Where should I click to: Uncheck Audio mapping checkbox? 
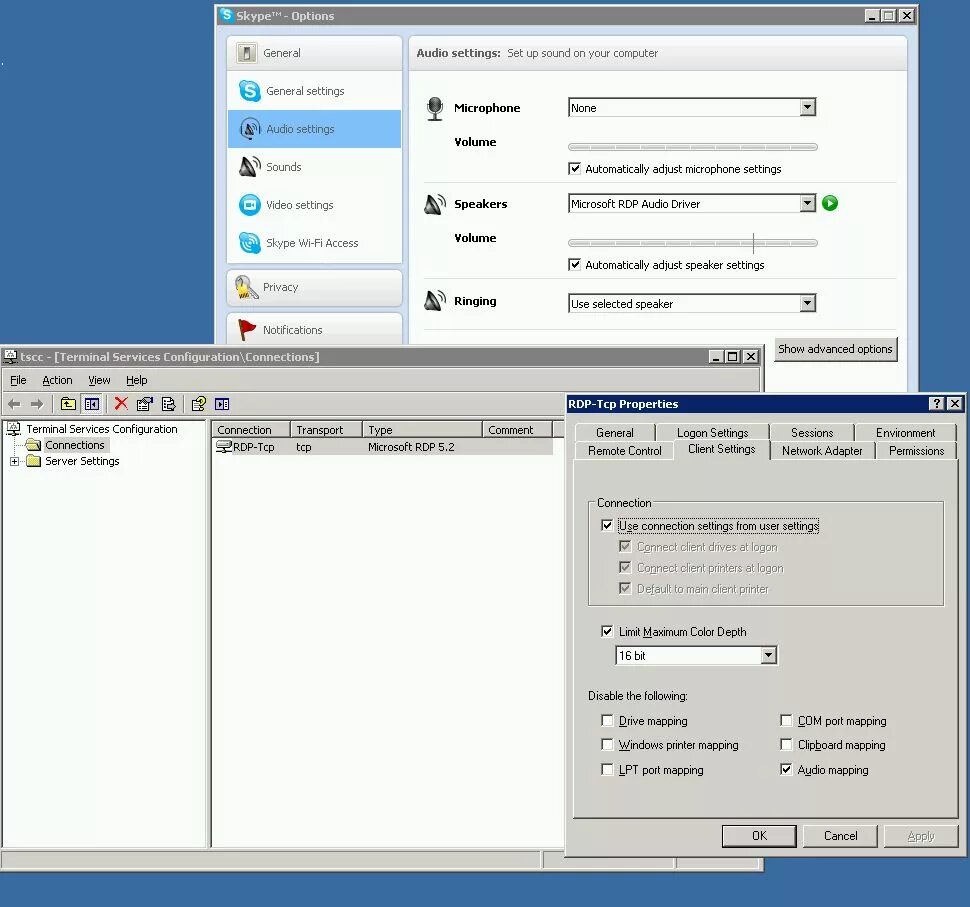click(x=786, y=770)
